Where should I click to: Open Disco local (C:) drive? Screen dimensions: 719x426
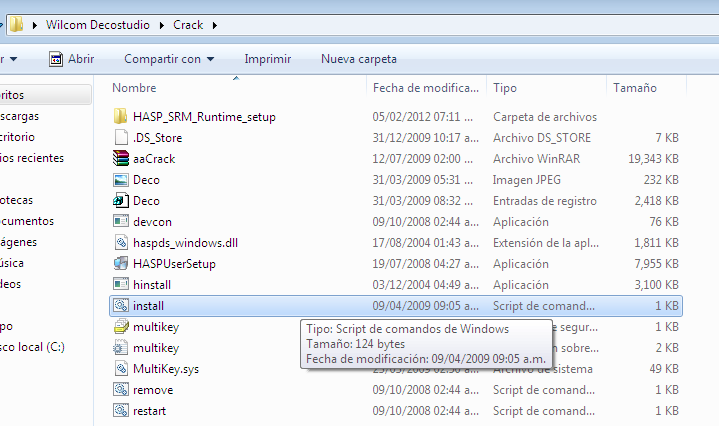[32, 347]
